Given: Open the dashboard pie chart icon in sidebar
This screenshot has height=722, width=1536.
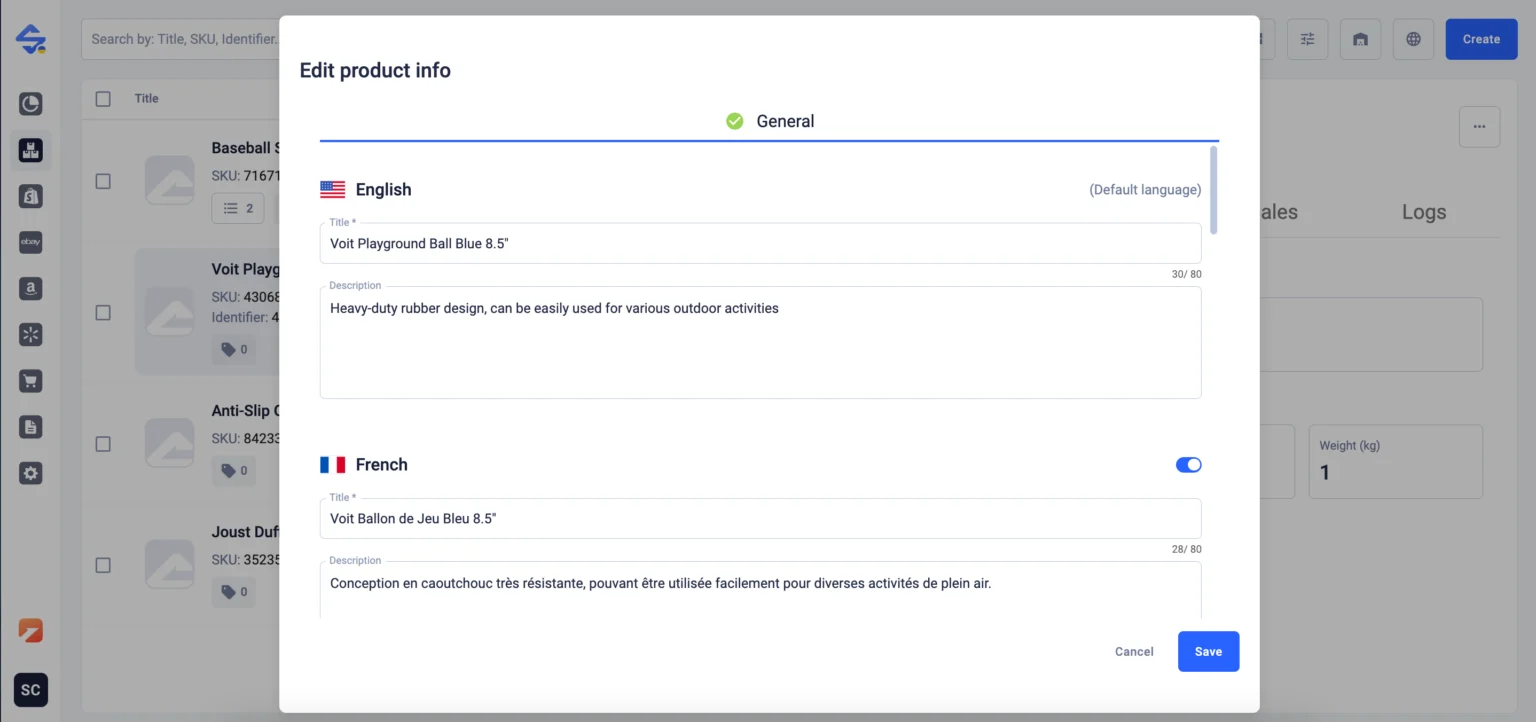Looking at the screenshot, I should click(31, 103).
